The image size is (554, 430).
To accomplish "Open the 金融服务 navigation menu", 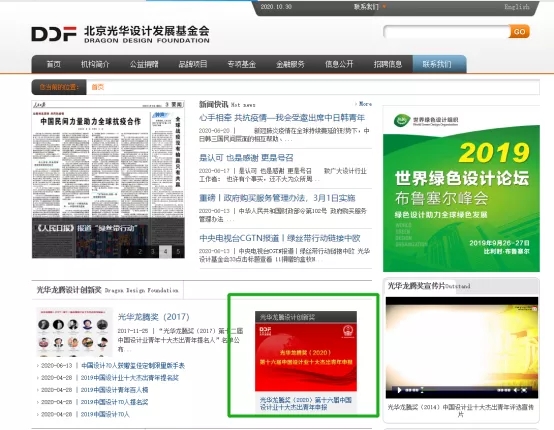I will pyautogui.click(x=290, y=64).
